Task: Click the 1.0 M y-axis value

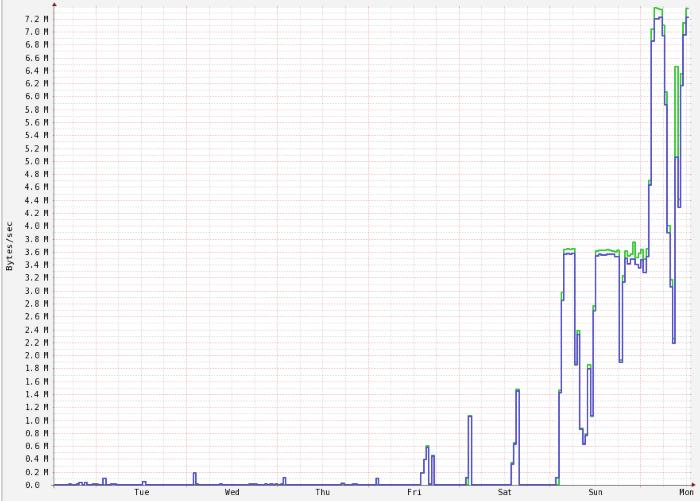Action: pyautogui.click(x=35, y=420)
